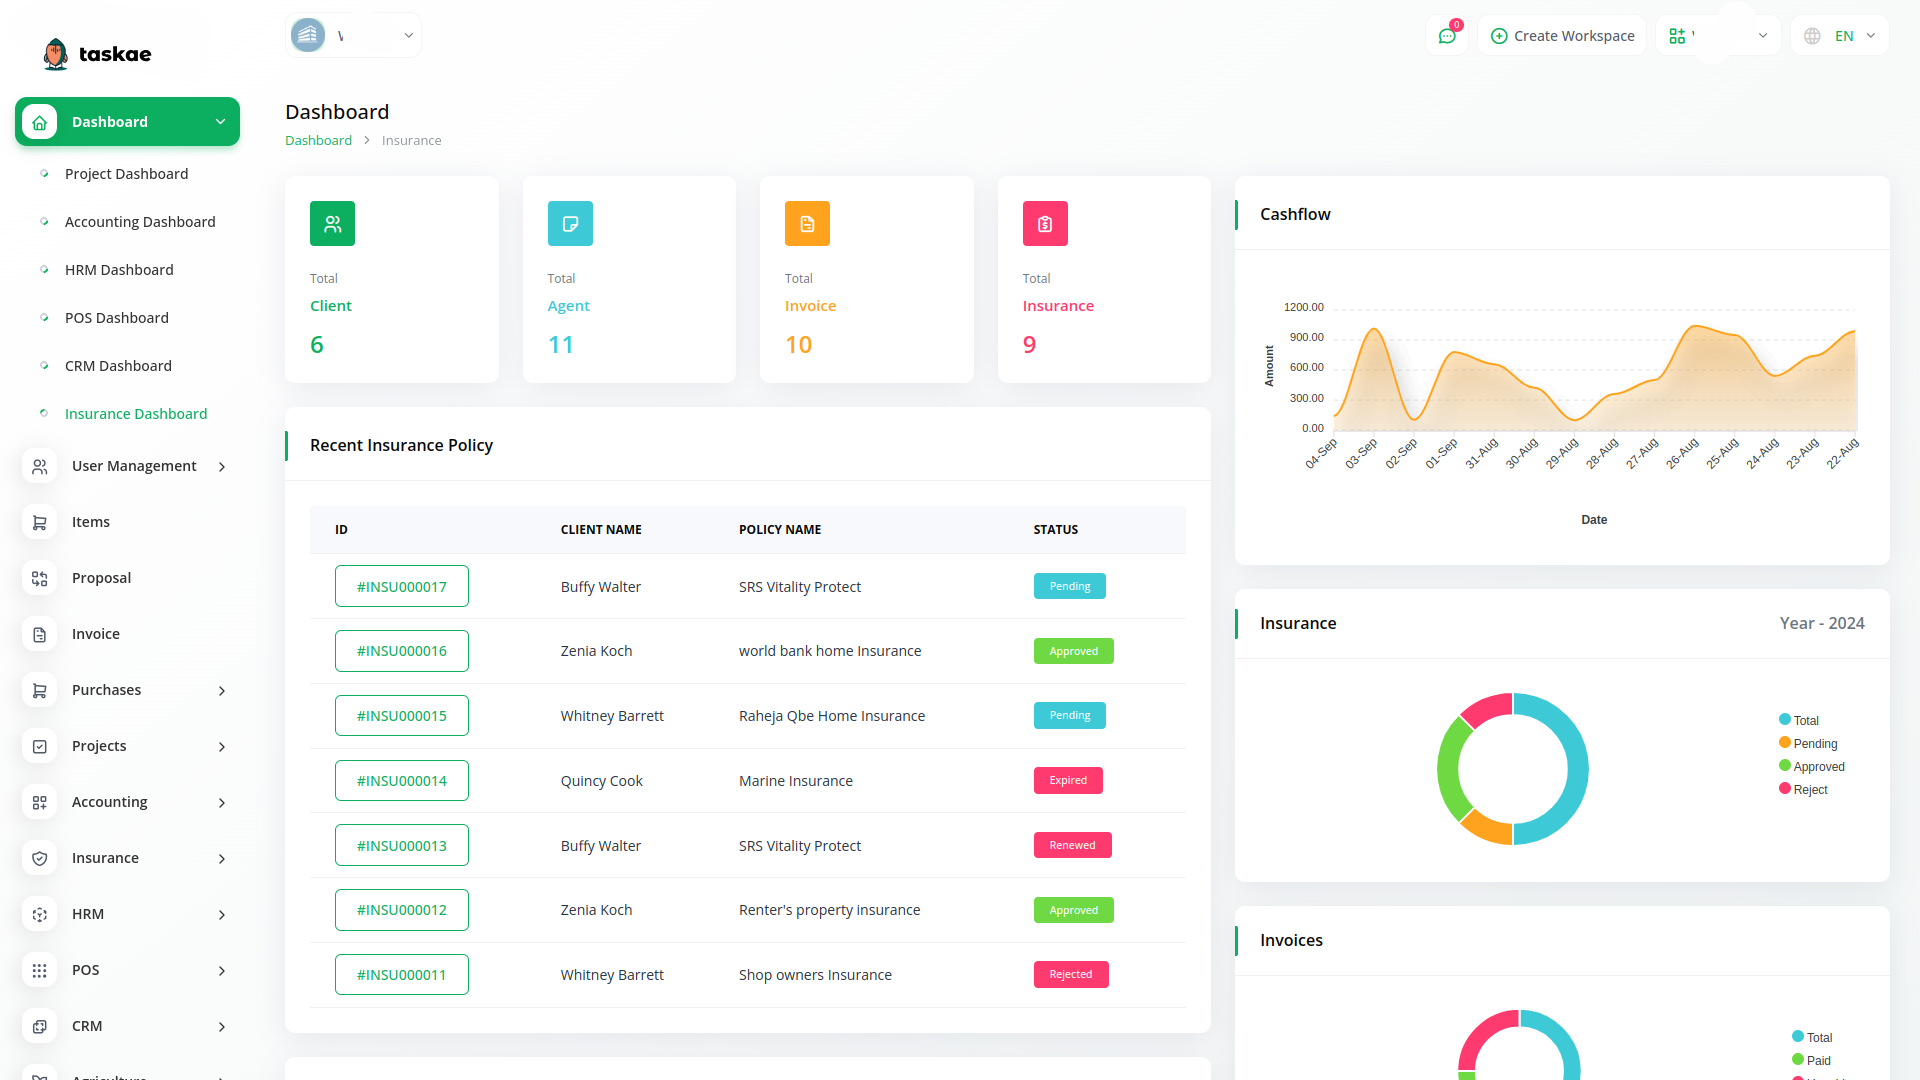The width and height of the screenshot is (1920, 1080).
Task: Click the teal Total Agent card icon
Action: [570, 224]
